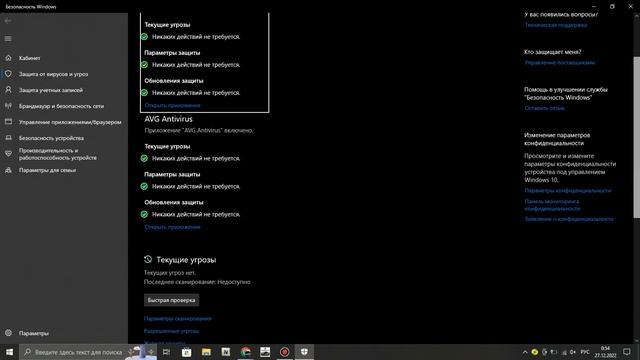Click the window icon for app control
The height and width of the screenshot is (360, 640).
coord(8,122)
